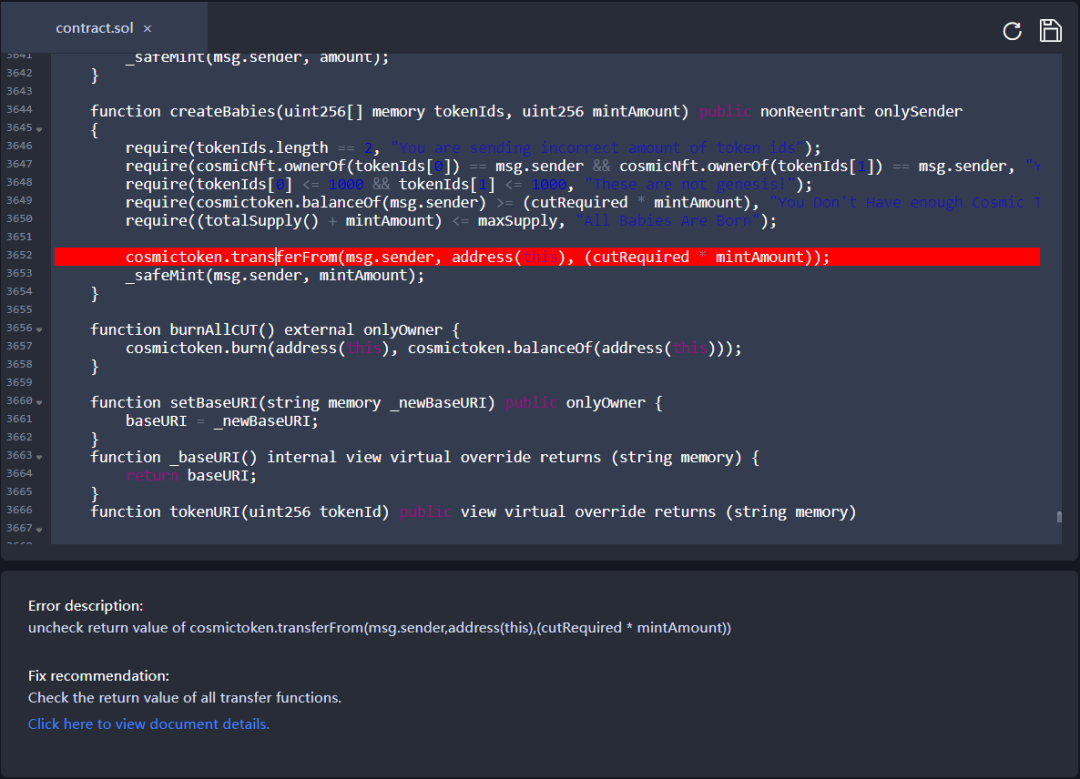Click the 'Error description:' message text
1080x779 pixels.
(85, 606)
